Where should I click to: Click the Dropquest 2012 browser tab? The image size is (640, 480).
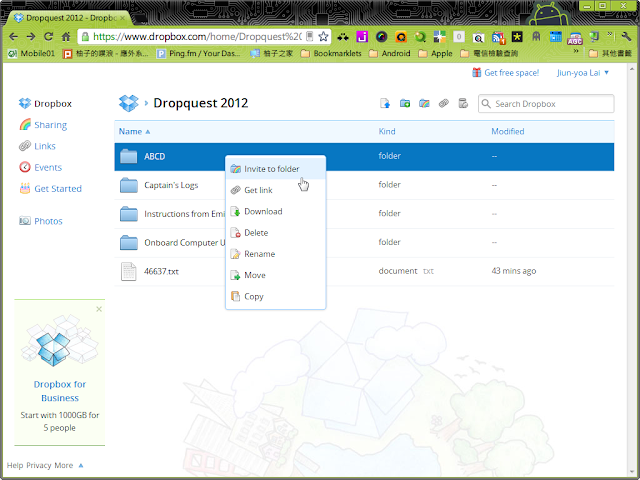(x=69, y=18)
